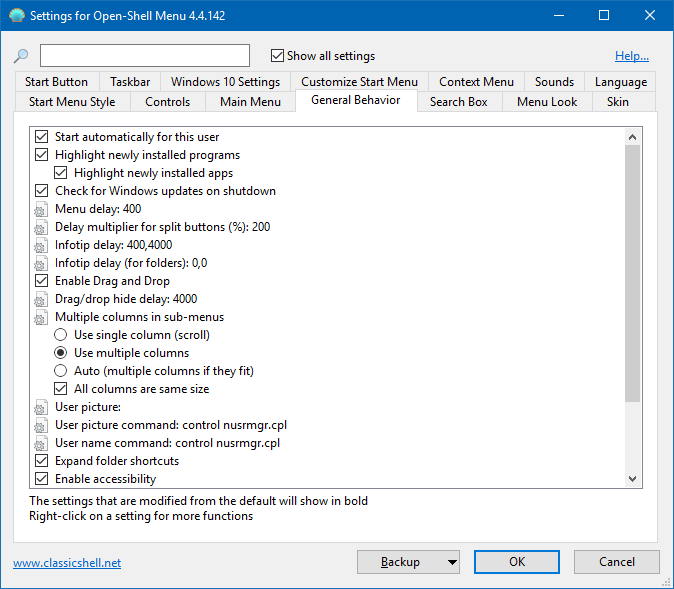
Task: Click the search magnifier icon
Action: point(22,56)
